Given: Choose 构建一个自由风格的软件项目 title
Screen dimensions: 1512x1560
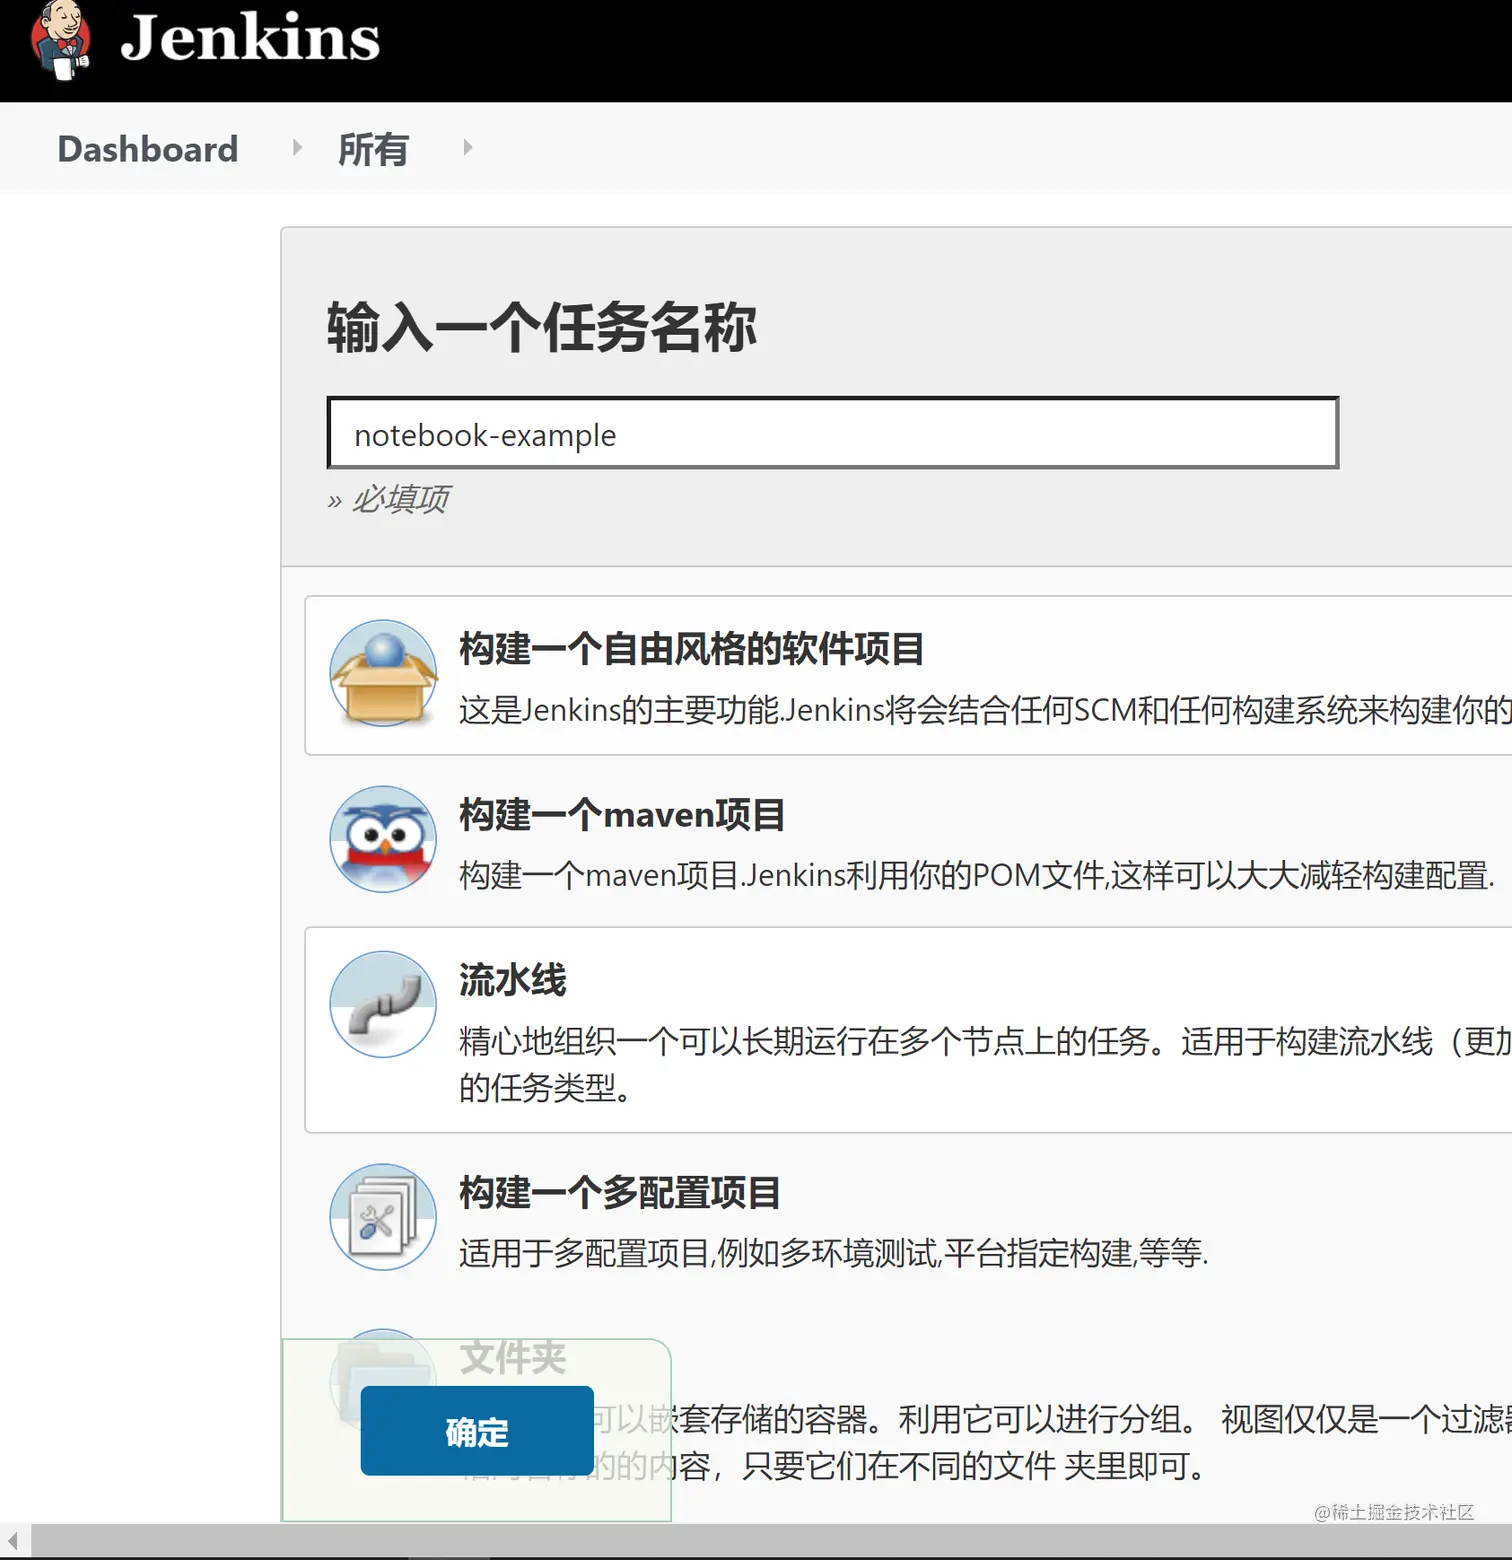Looking at the screenshot, I should click(x=691, y=649).
